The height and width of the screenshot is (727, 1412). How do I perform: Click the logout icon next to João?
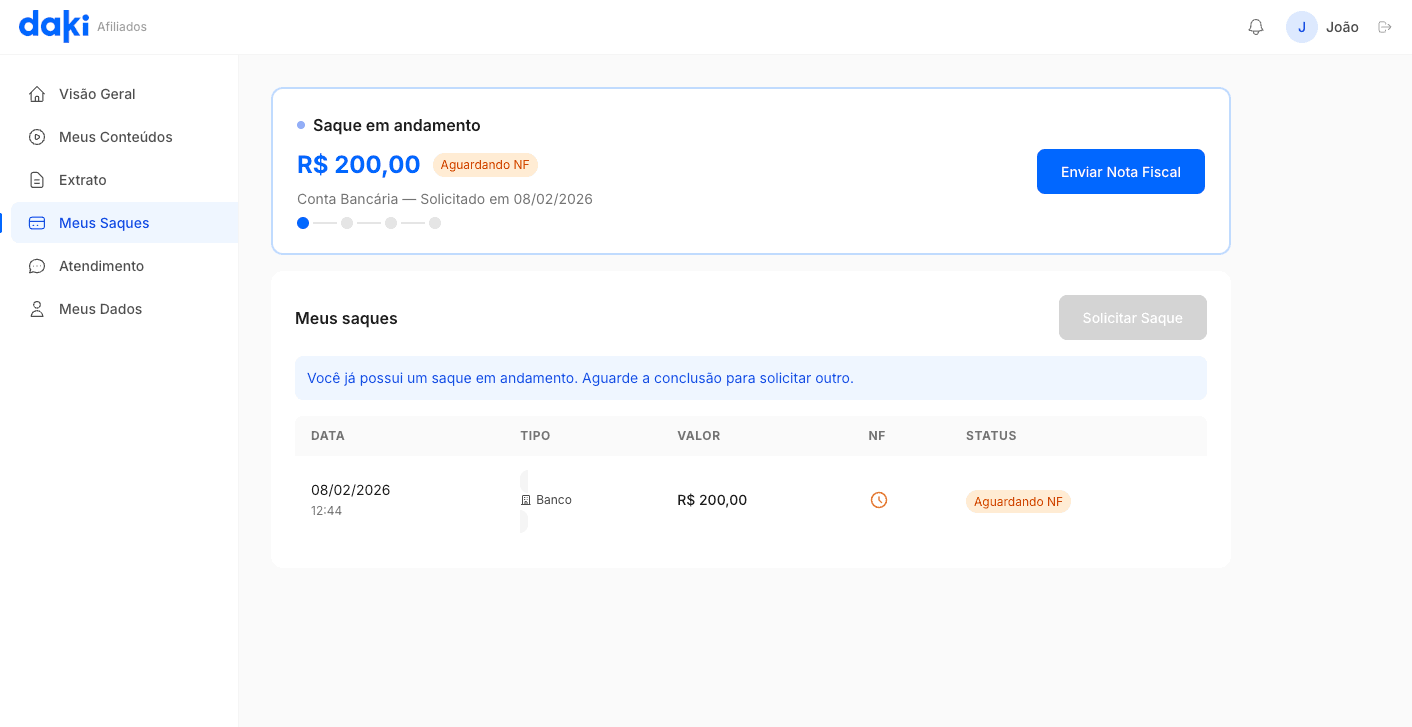tap(1385, 27)
